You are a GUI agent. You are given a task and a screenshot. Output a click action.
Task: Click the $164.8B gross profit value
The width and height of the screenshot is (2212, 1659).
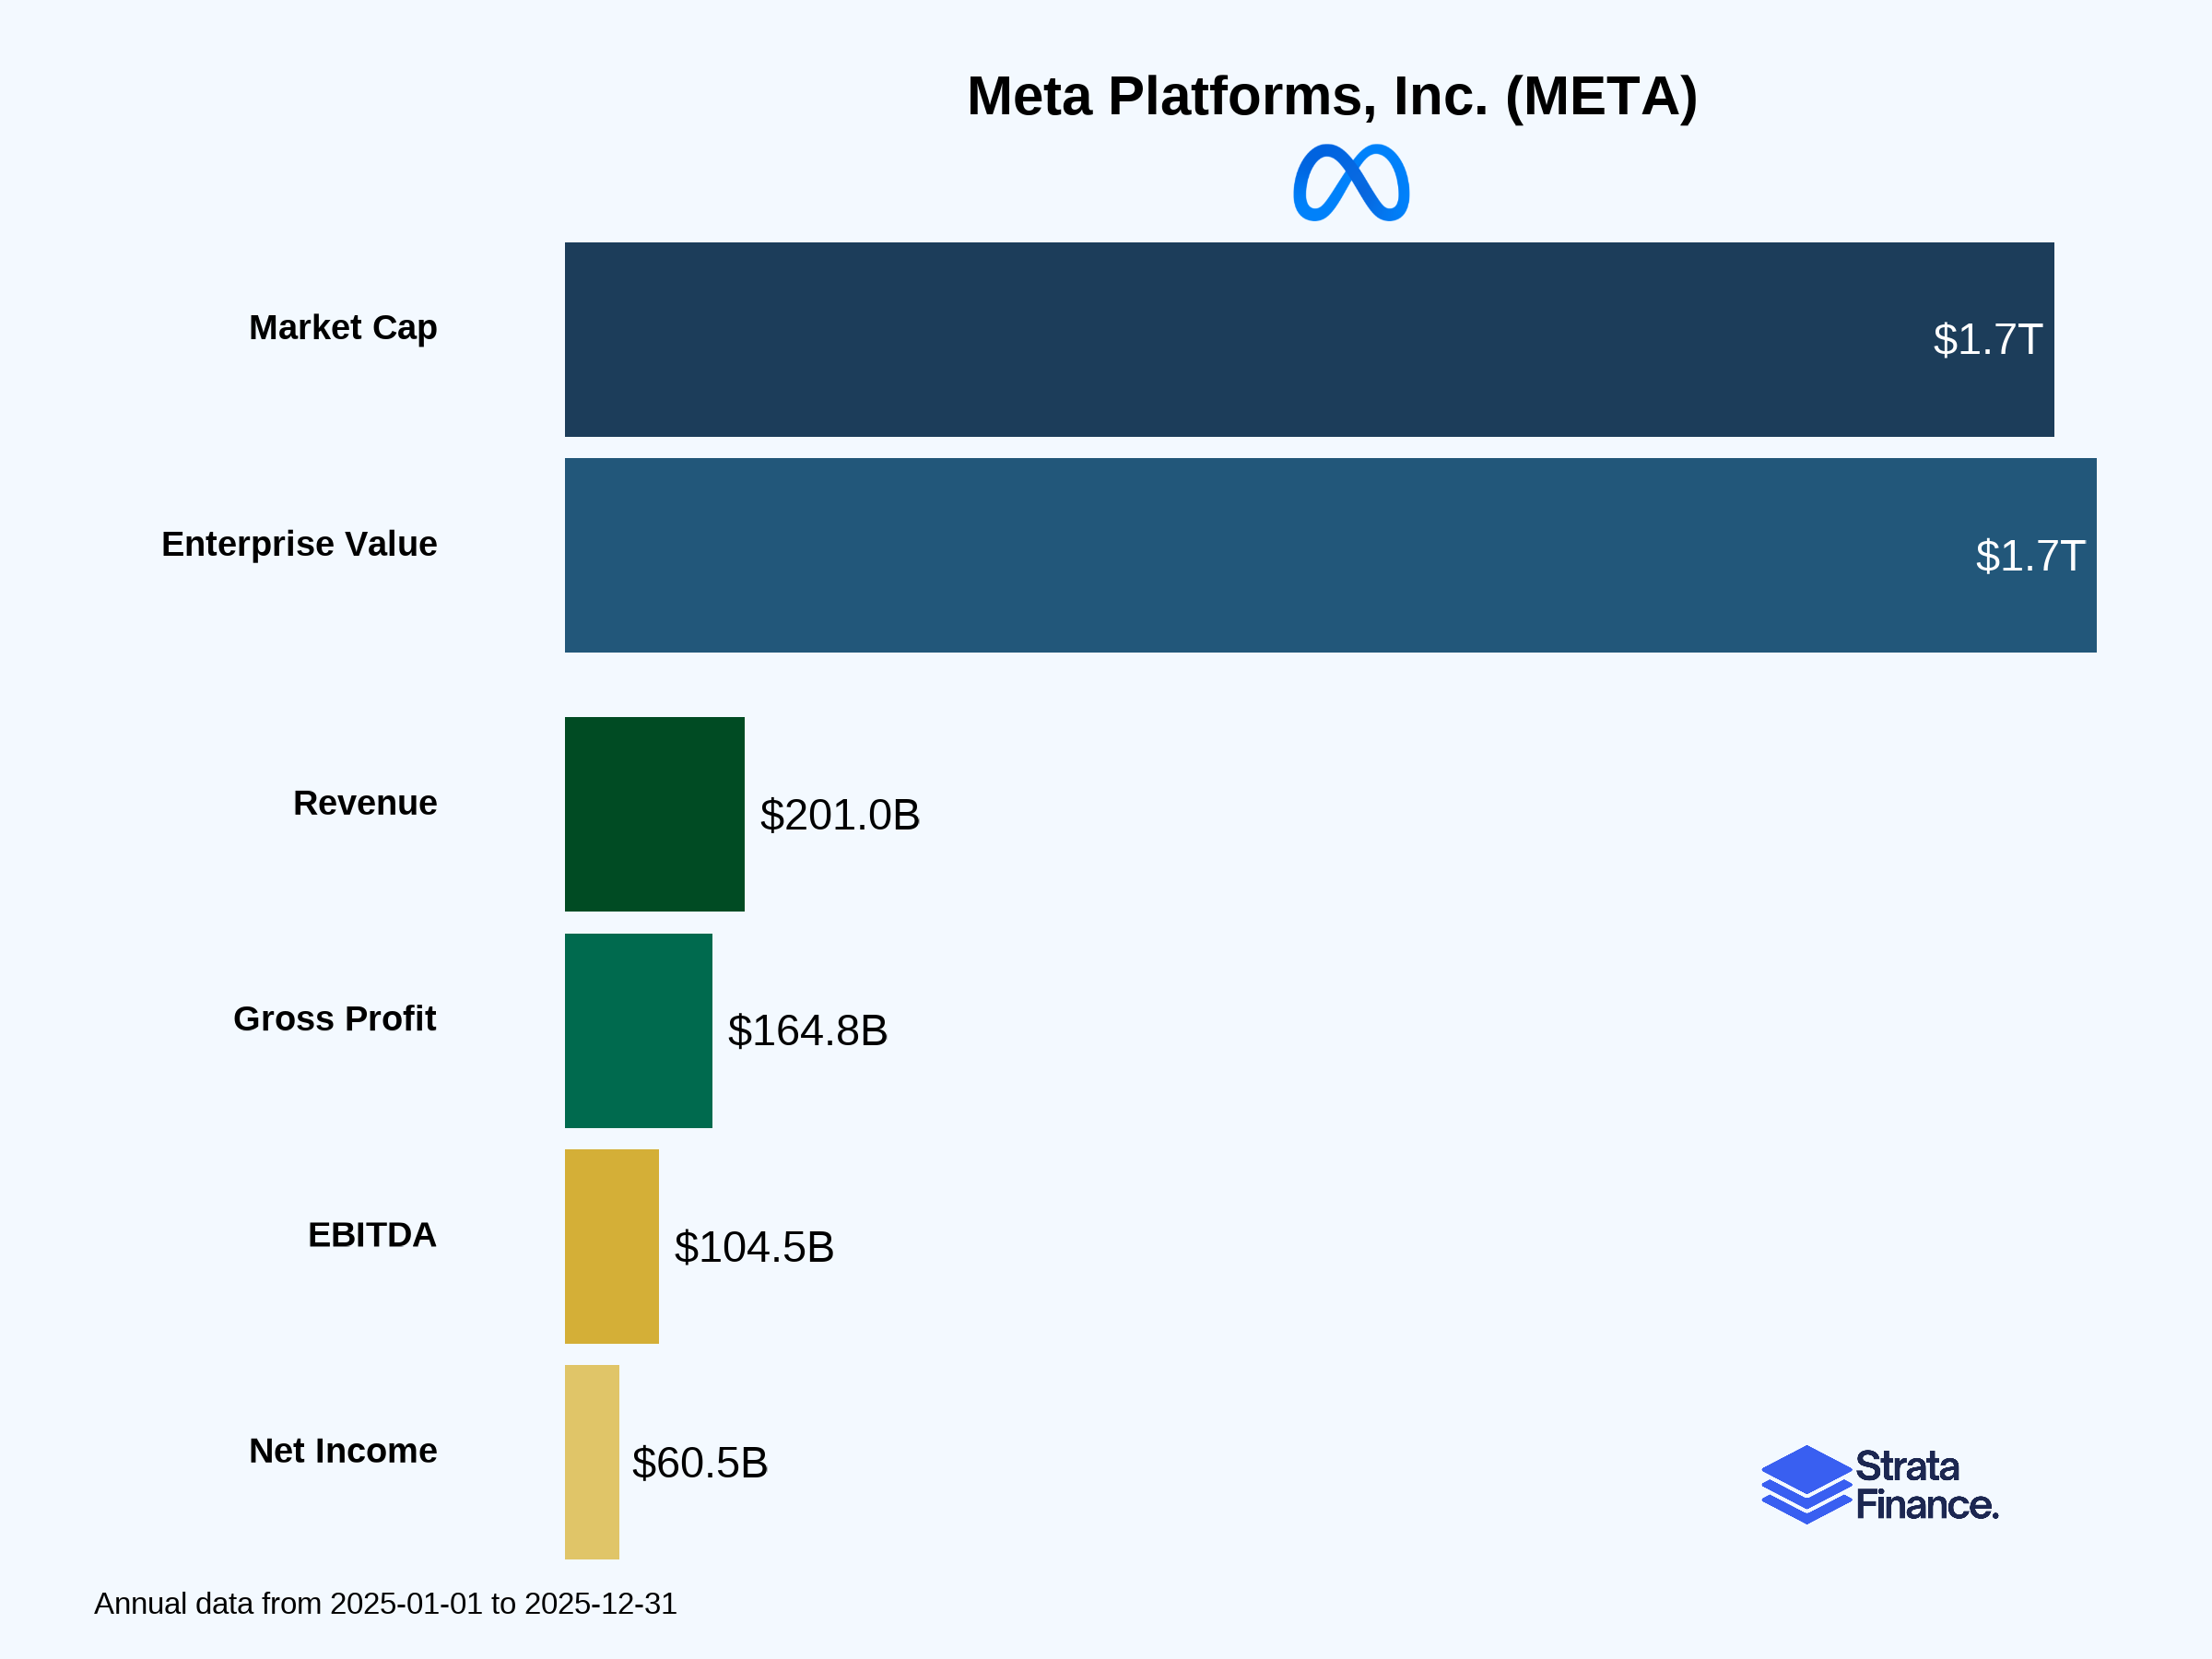point(808,1031)
